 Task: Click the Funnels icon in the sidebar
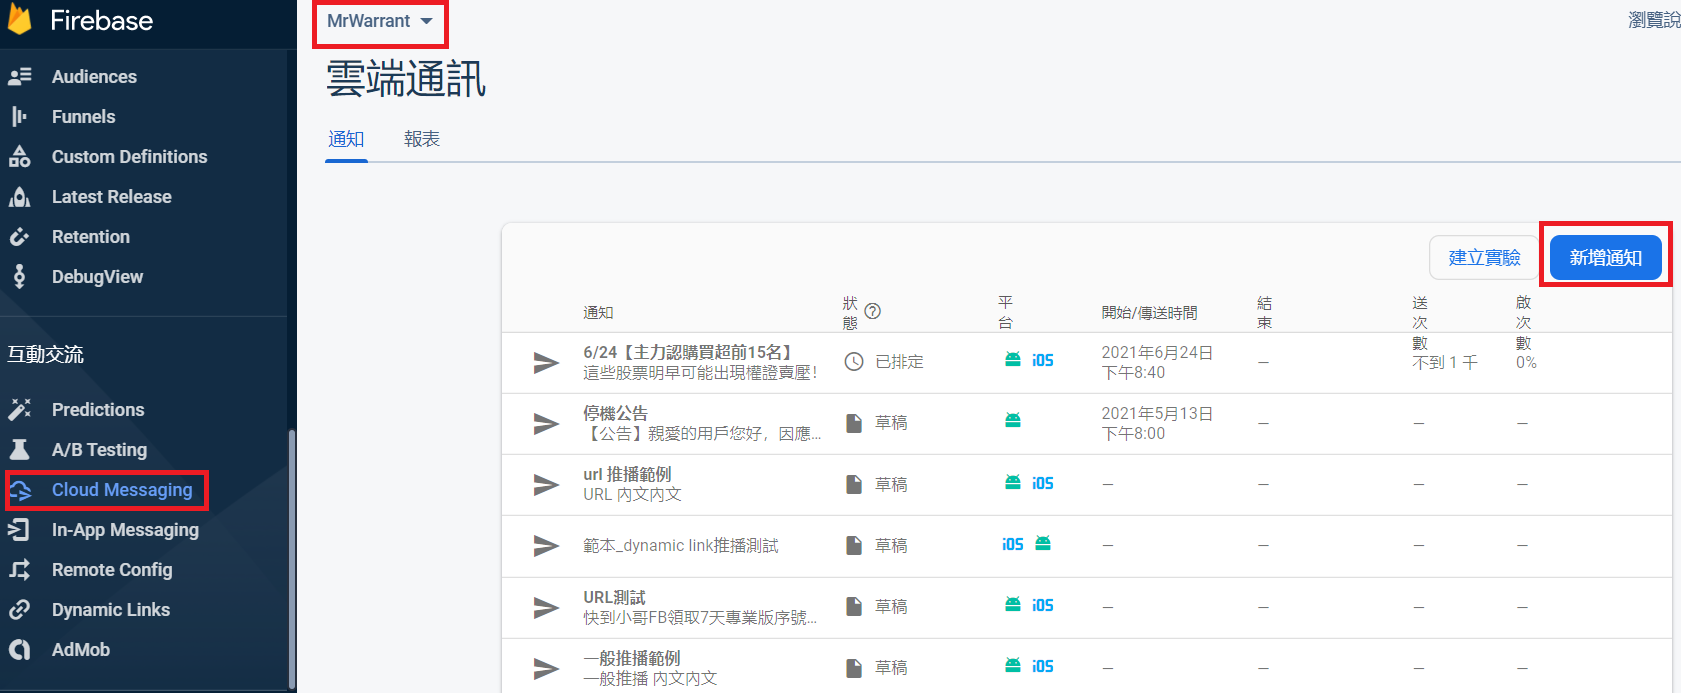coord(19,117)
